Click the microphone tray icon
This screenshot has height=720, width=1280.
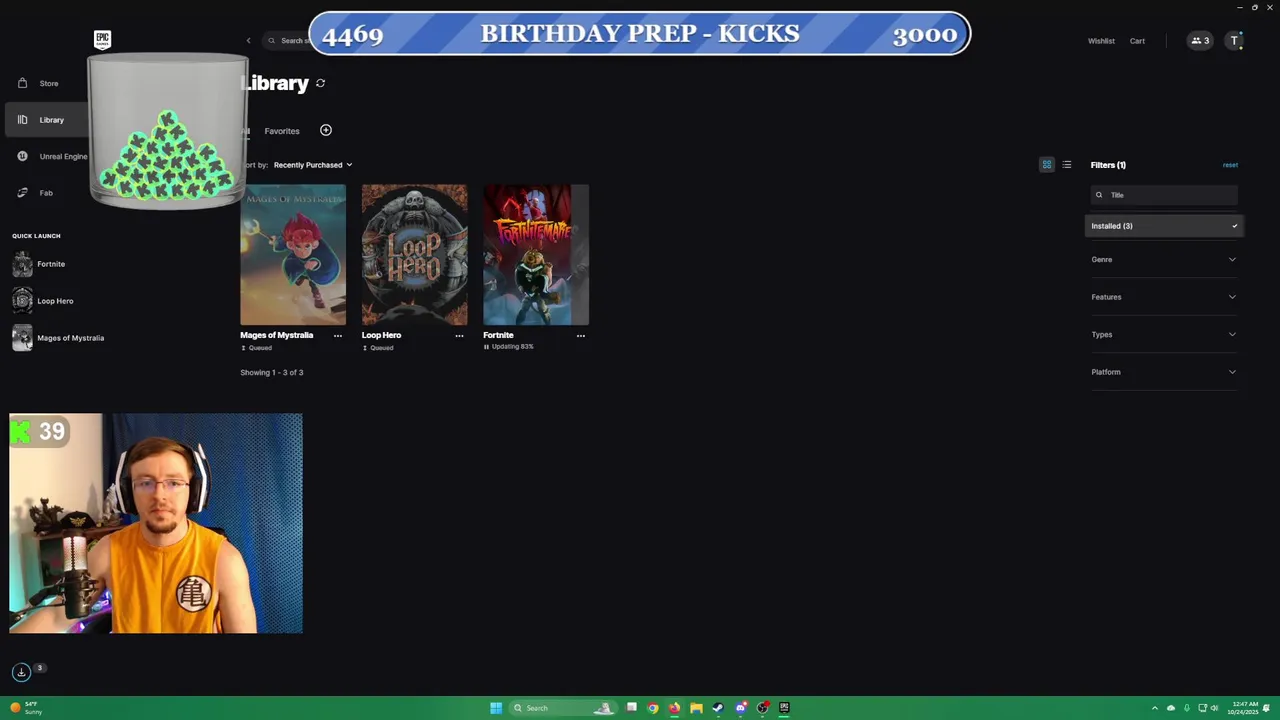point(1187,708)
